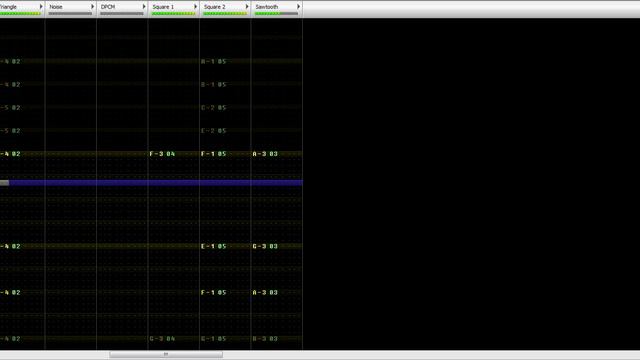The image size is (640, 360).
Task: Click the horizontal scrollbar thumb
Action: pos(166,354)
